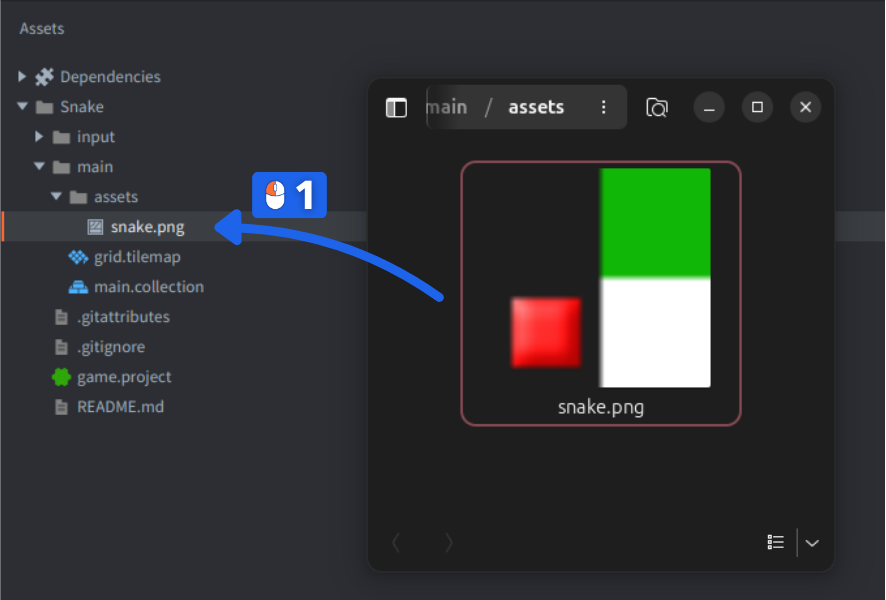Click the folder search icon

click(657, 108)
